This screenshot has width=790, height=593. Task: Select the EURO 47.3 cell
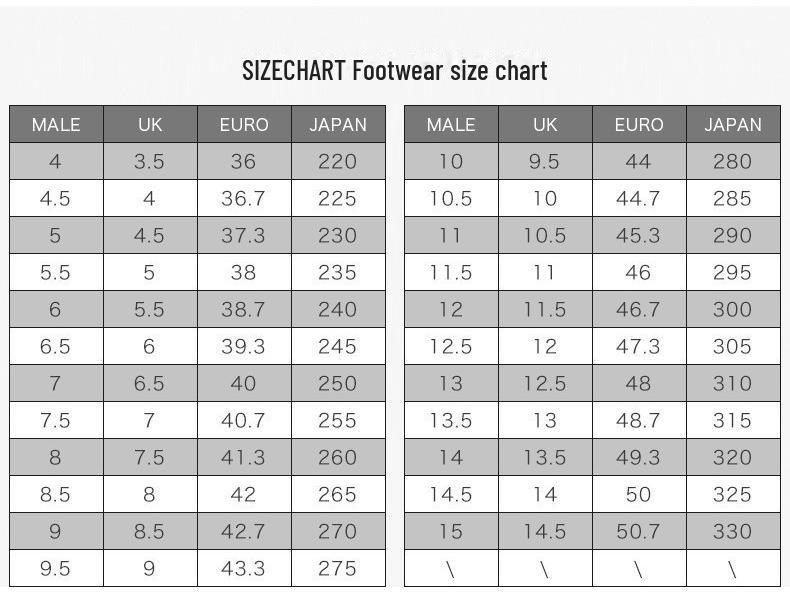tap(638, 347)
